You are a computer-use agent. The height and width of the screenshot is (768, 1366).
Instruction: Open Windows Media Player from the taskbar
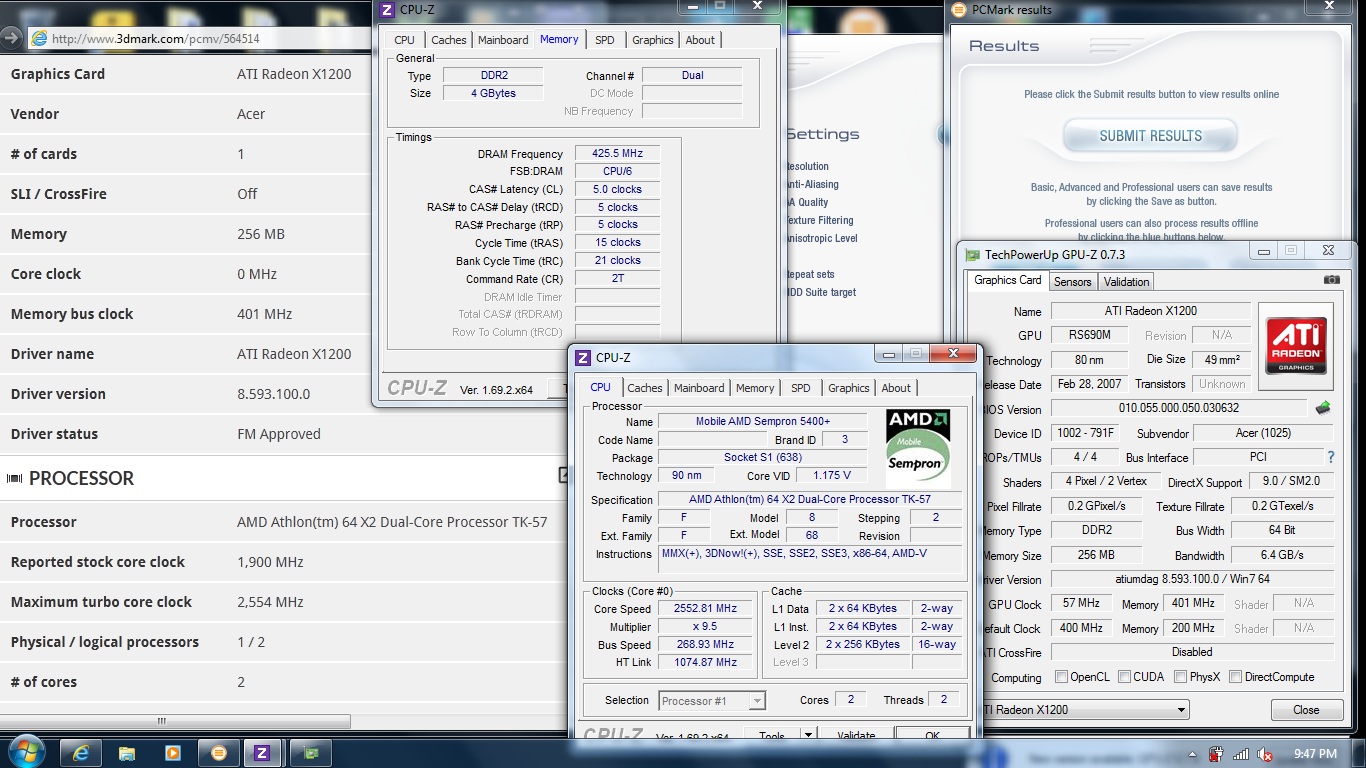[x=173, y=753]
